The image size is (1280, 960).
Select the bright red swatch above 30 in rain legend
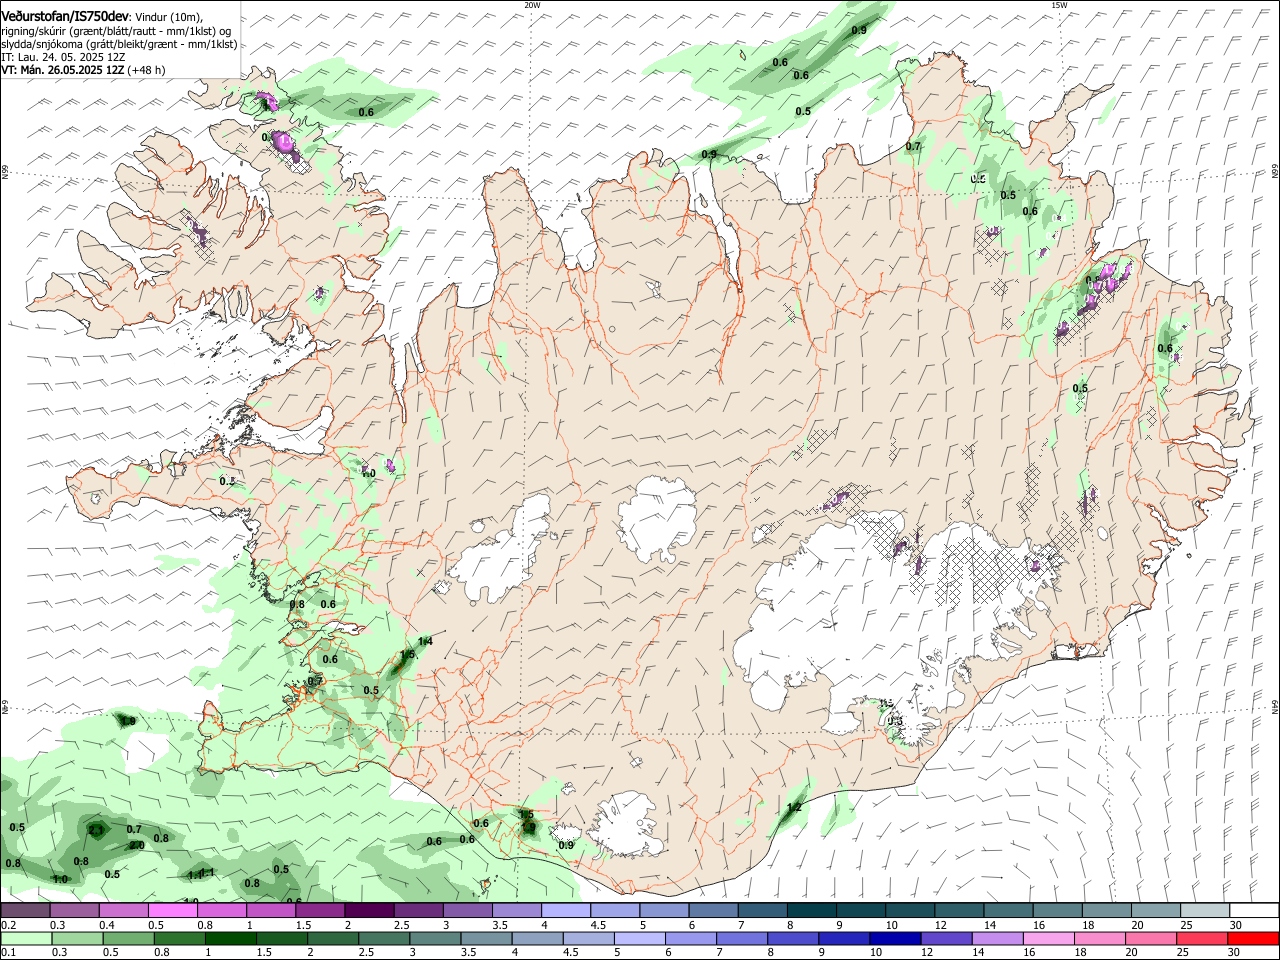point(1253,938)
